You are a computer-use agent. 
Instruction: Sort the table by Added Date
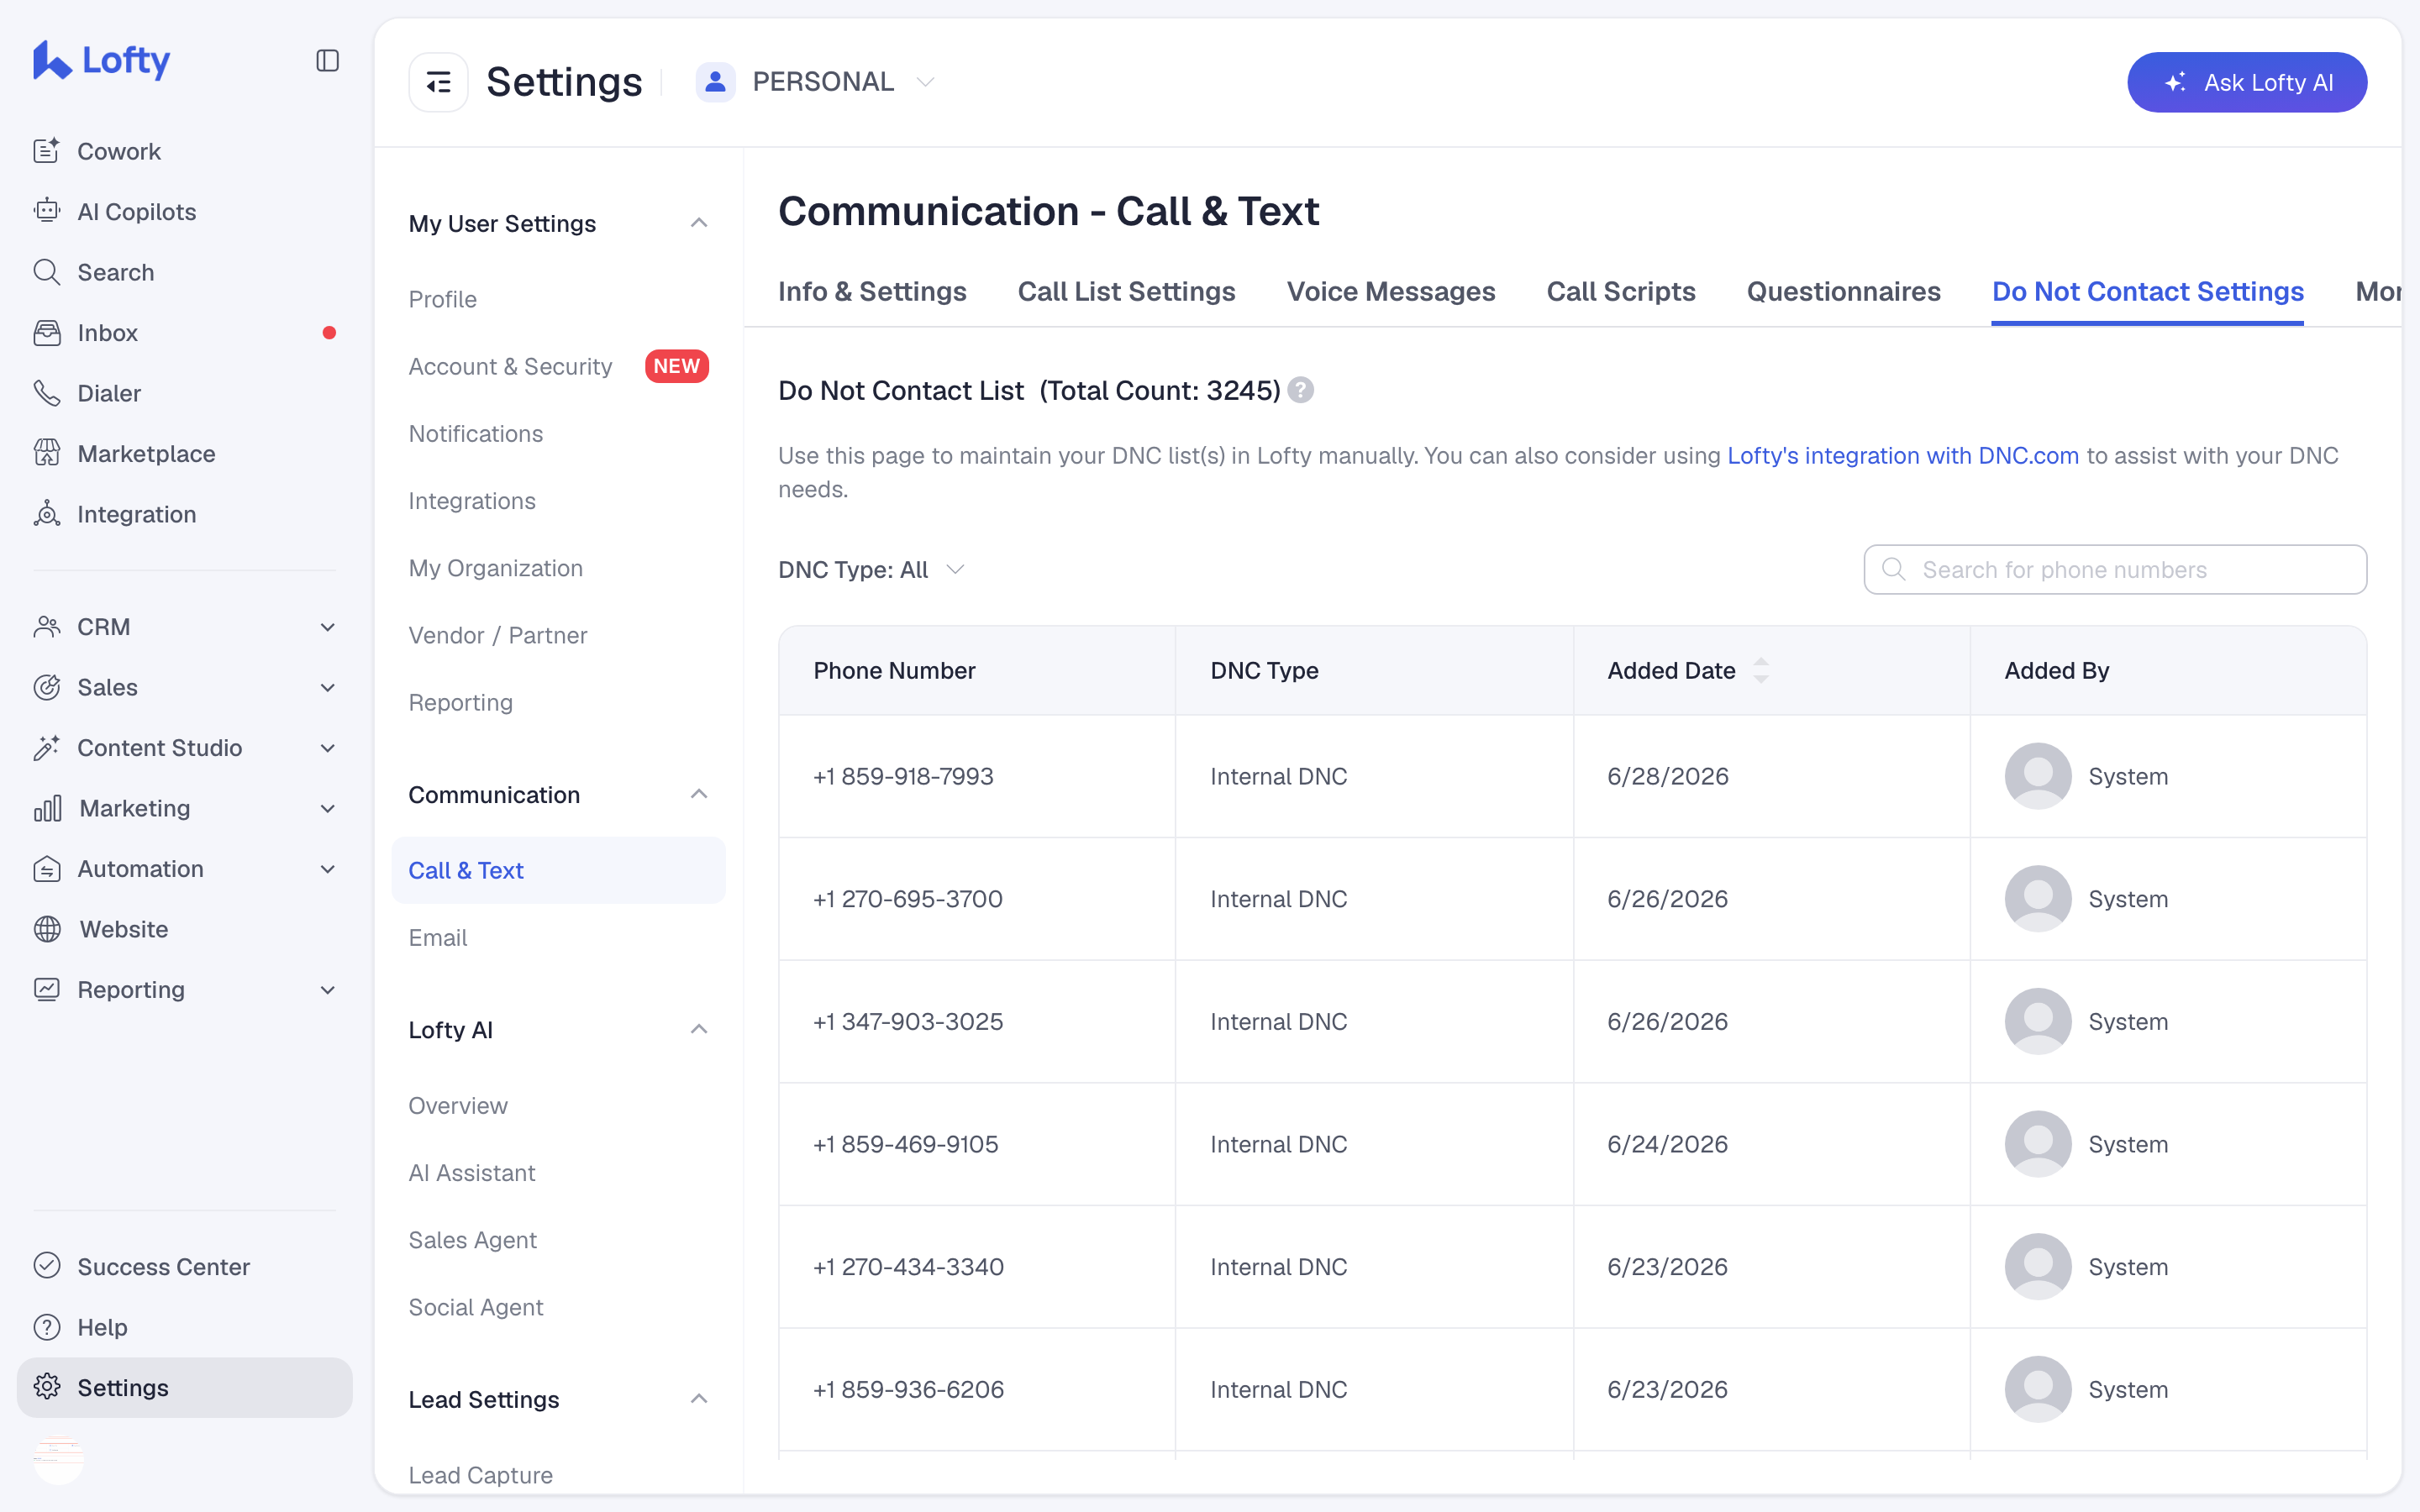coord(1761,670)
